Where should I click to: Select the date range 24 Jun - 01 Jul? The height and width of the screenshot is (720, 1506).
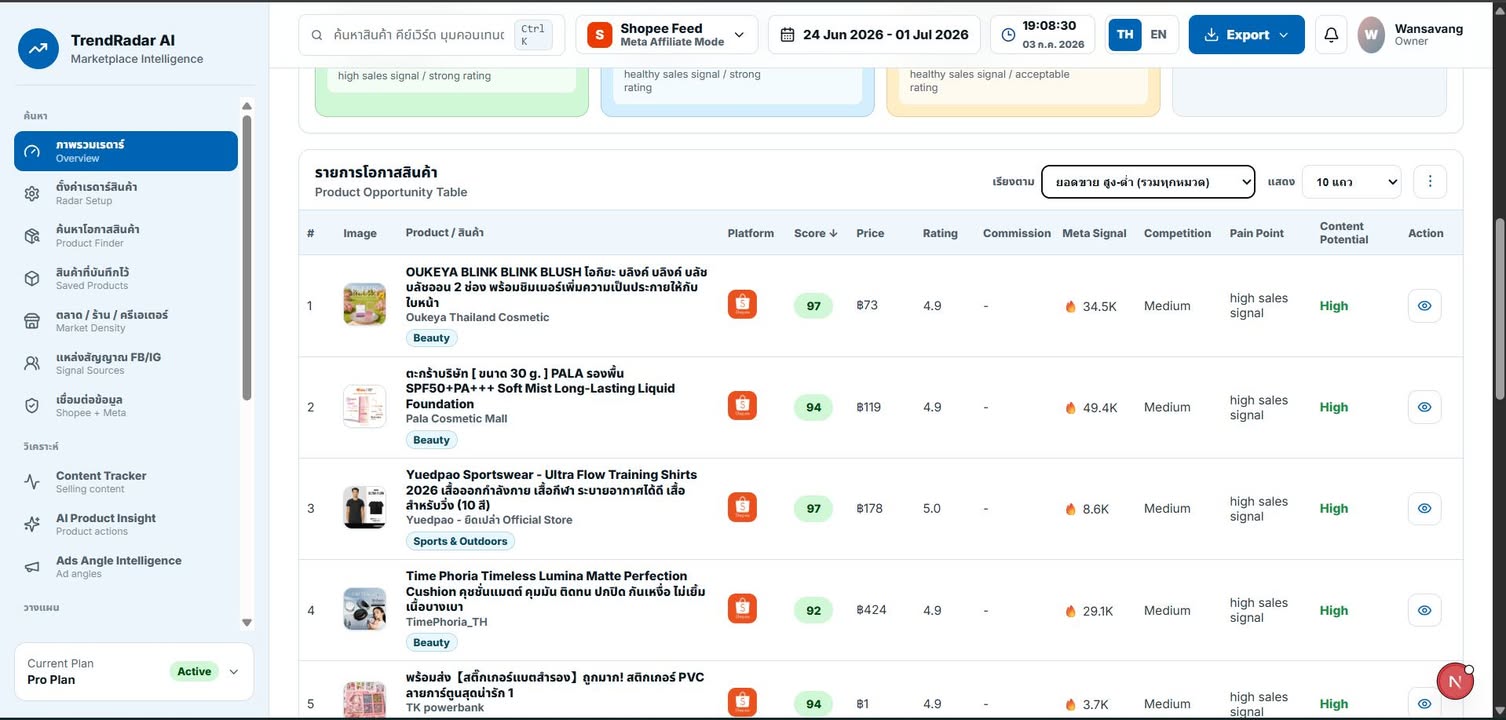[x=875, y=35]
